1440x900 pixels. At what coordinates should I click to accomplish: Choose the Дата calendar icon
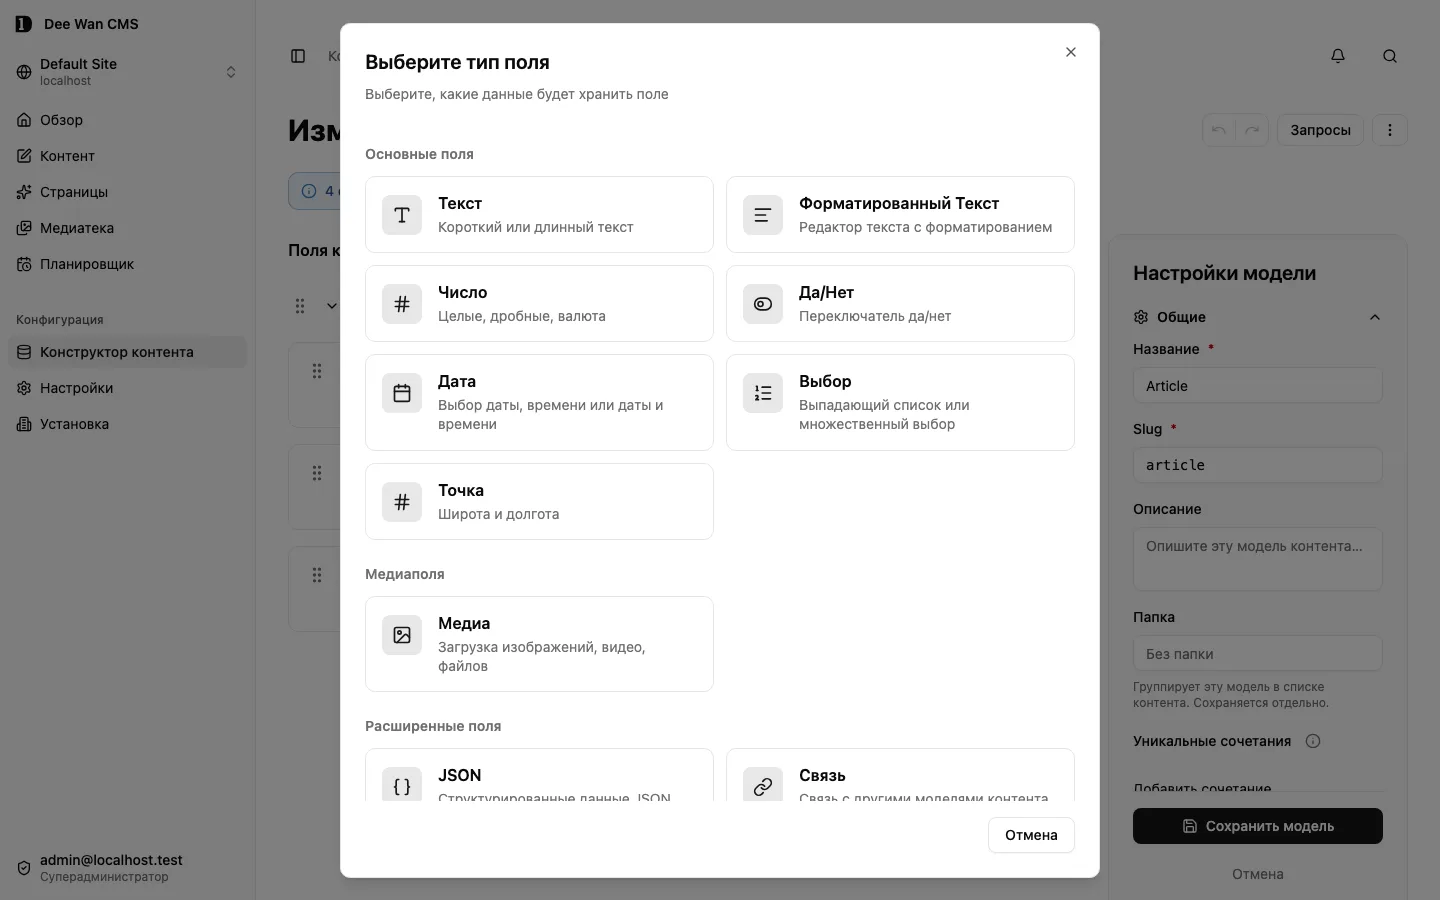(x=402, y=393)
